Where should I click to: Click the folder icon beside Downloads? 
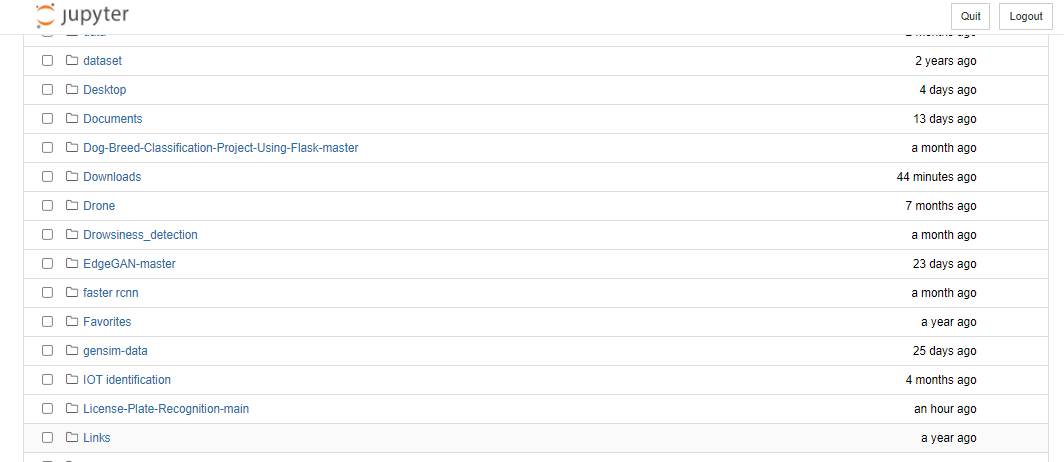click(72, 177)
